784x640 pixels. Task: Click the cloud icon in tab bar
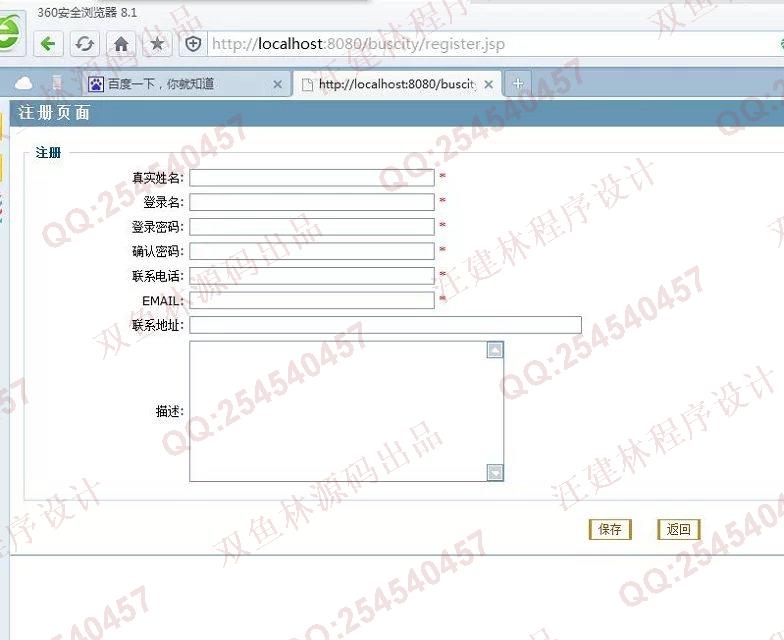tap(24, 83)
